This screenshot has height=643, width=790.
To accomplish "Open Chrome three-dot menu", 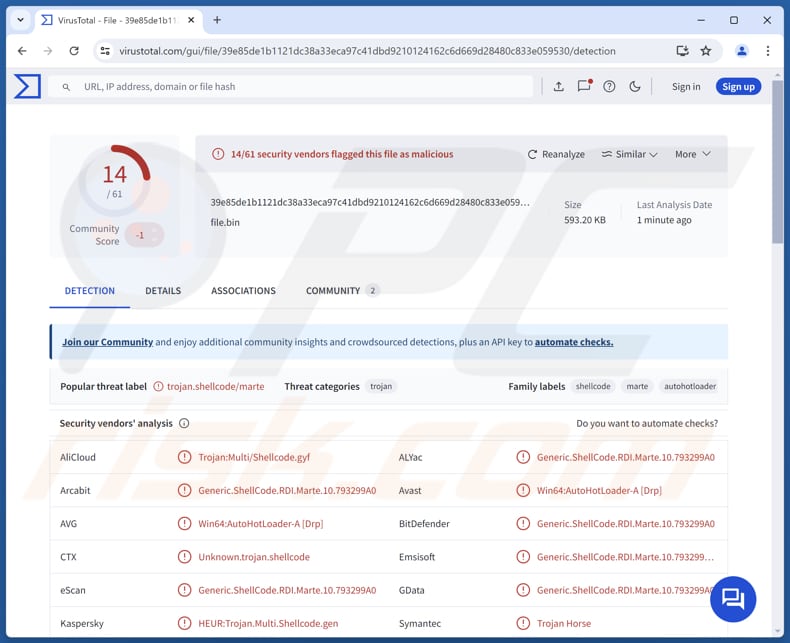I will point(767,51).
